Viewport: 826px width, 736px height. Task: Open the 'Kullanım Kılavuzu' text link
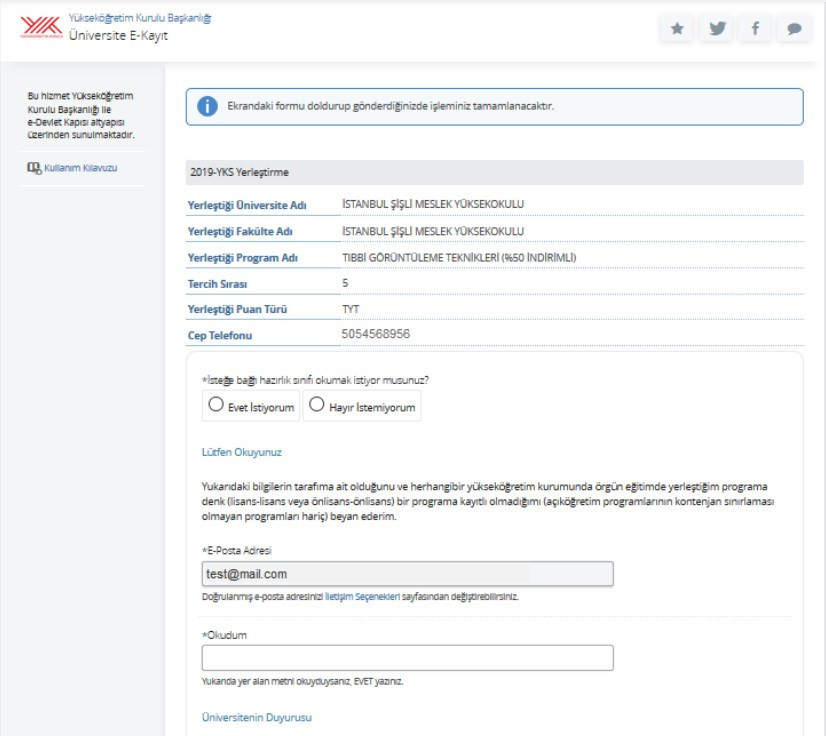[x=81, y=168]
